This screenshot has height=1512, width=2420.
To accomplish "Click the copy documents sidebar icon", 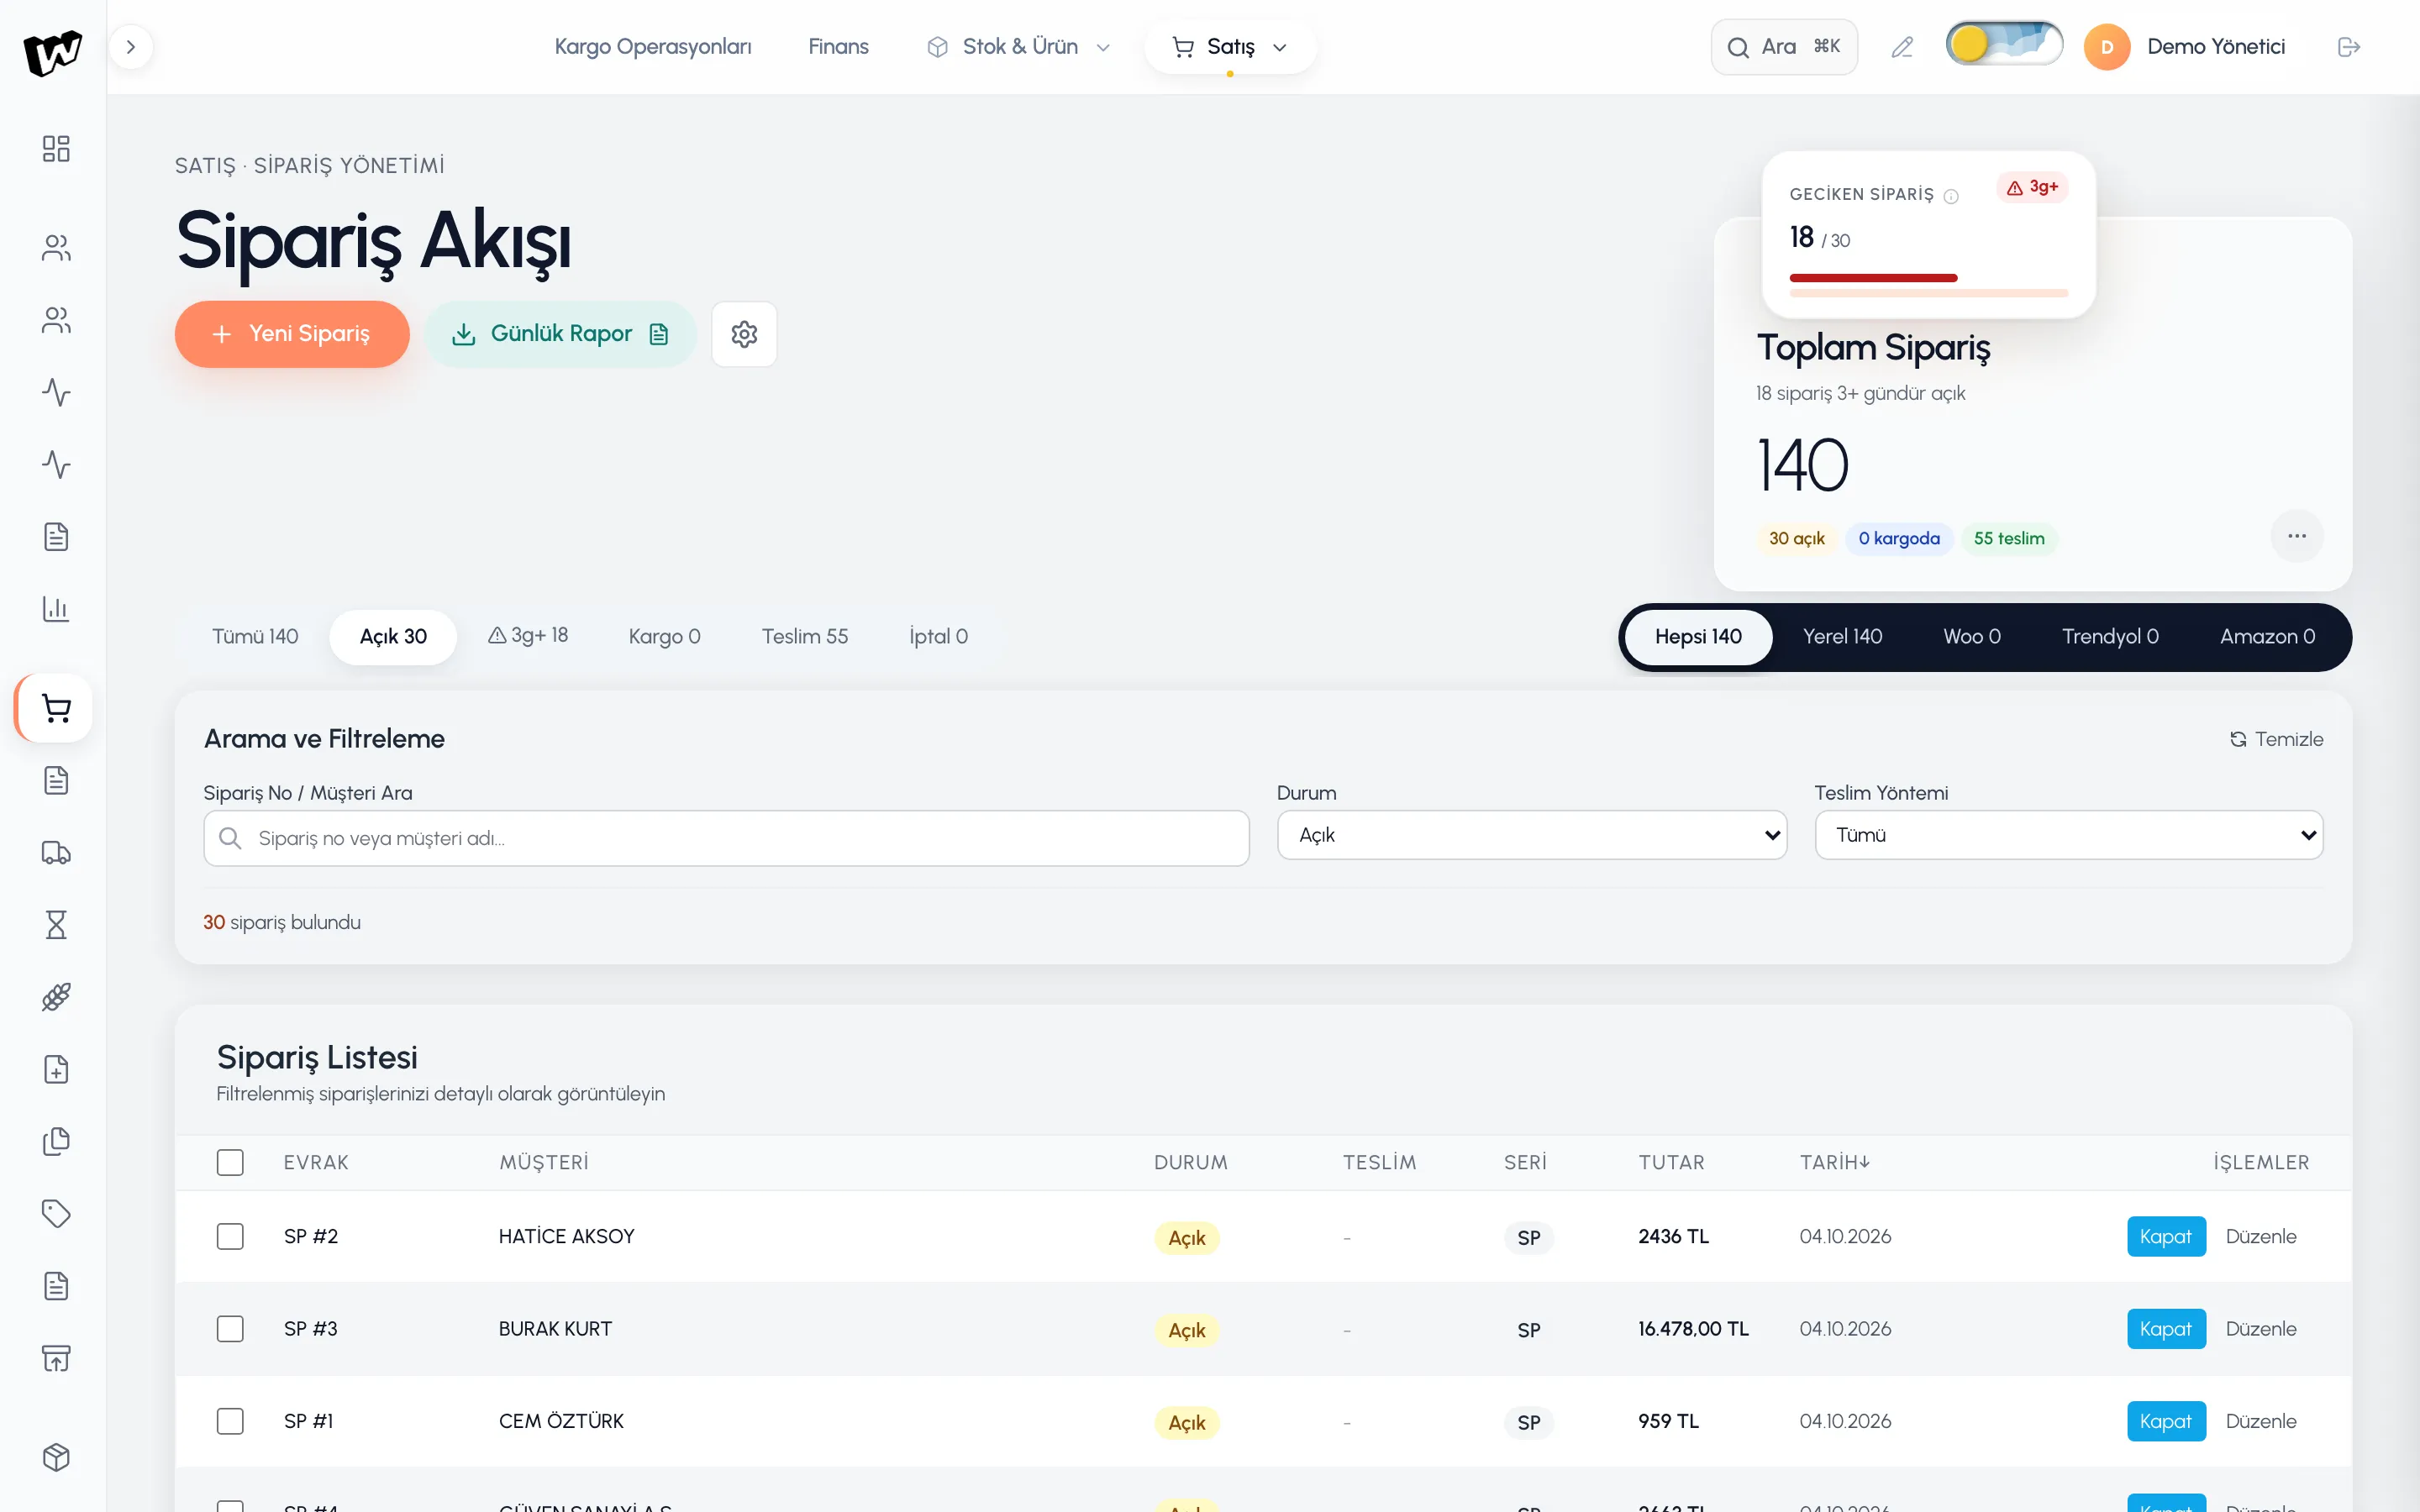I will pos(56,1141).
